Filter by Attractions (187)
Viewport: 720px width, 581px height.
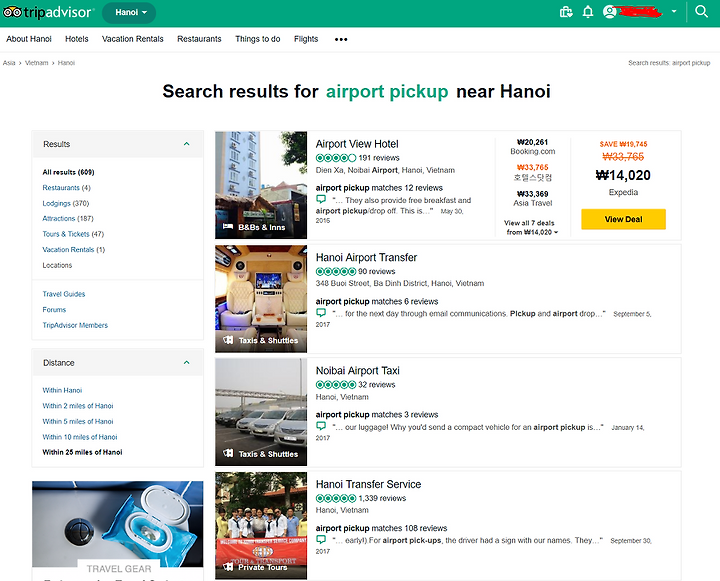[68, 219]
